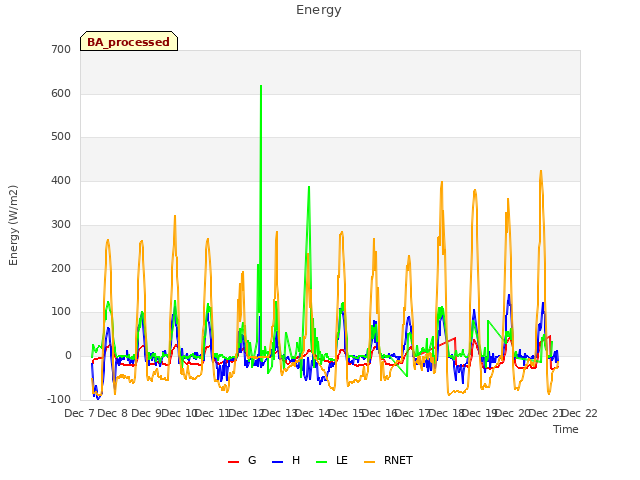Click the BA_processed annotation label
Screen dimensions: 640x480
pos(129,42)
